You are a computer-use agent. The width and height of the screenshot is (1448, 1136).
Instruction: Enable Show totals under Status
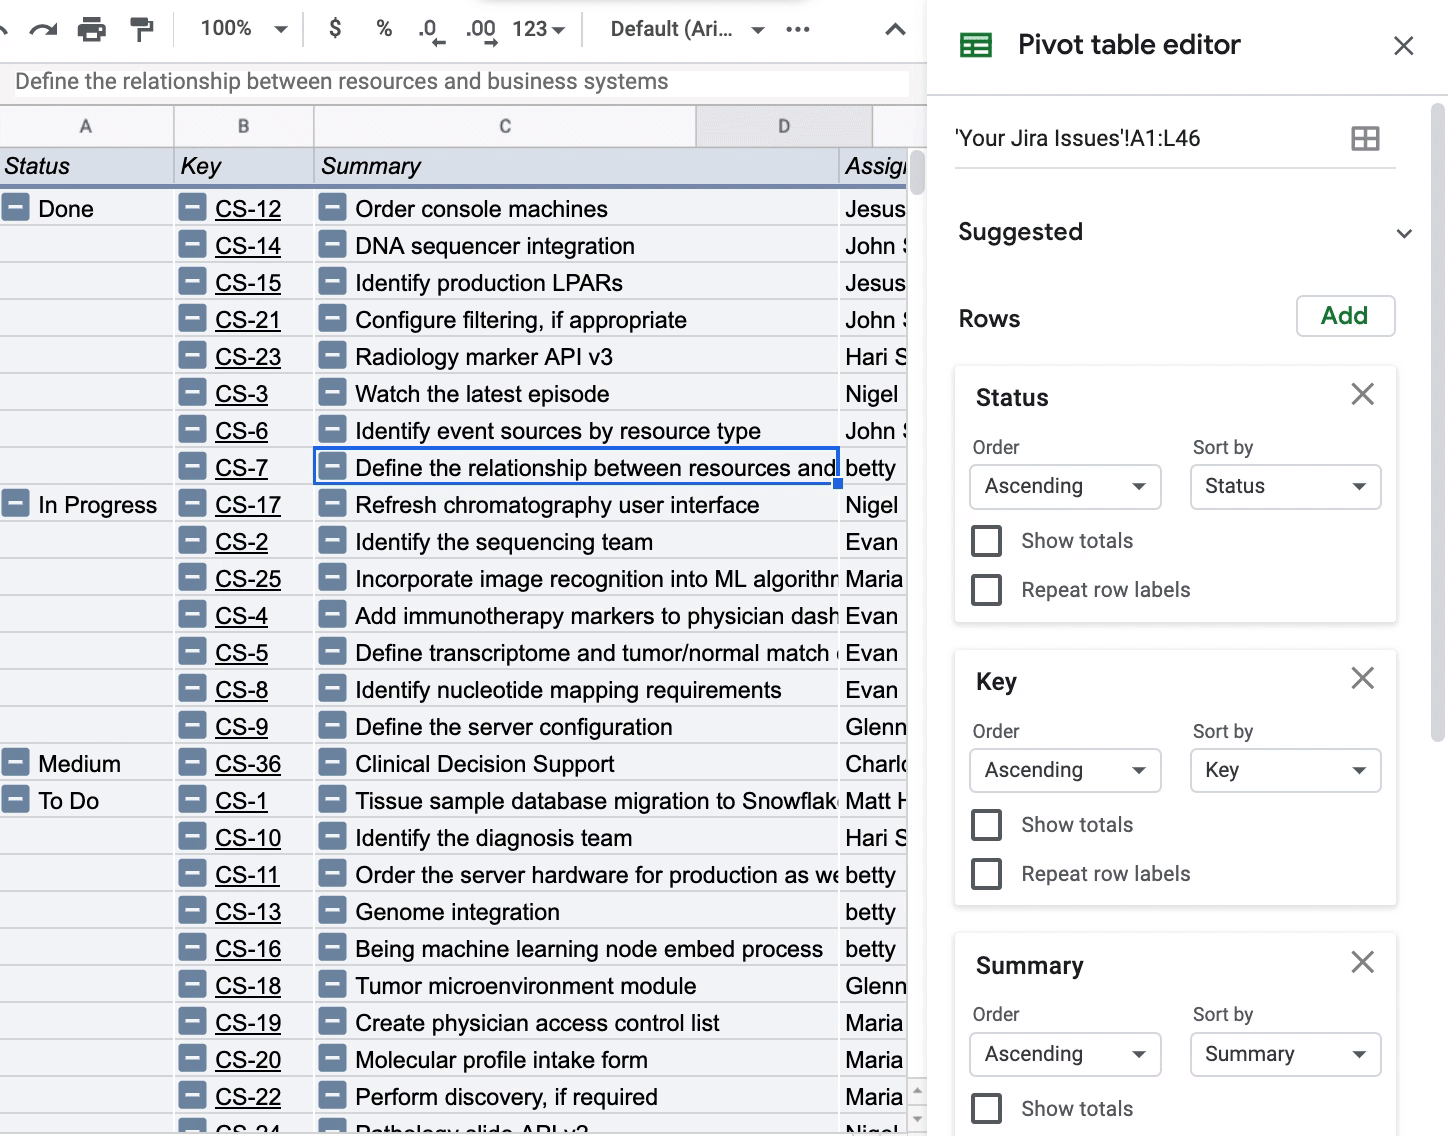987,541
